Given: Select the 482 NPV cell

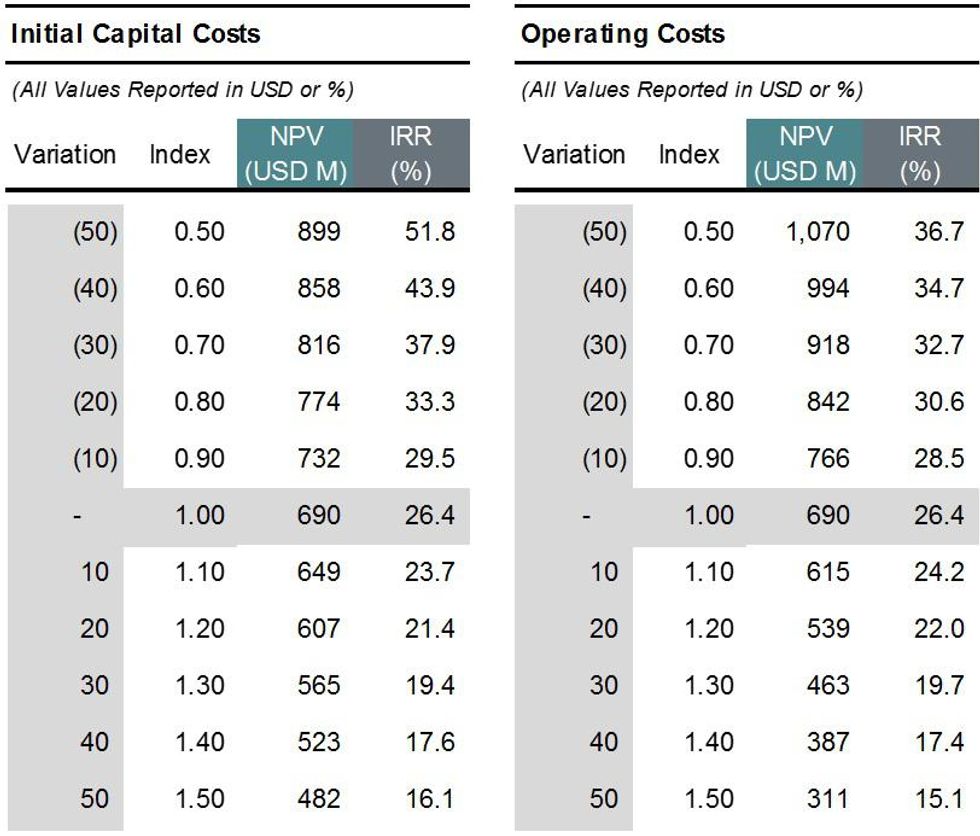Looking at the screenshot, I should click(318, 800).
